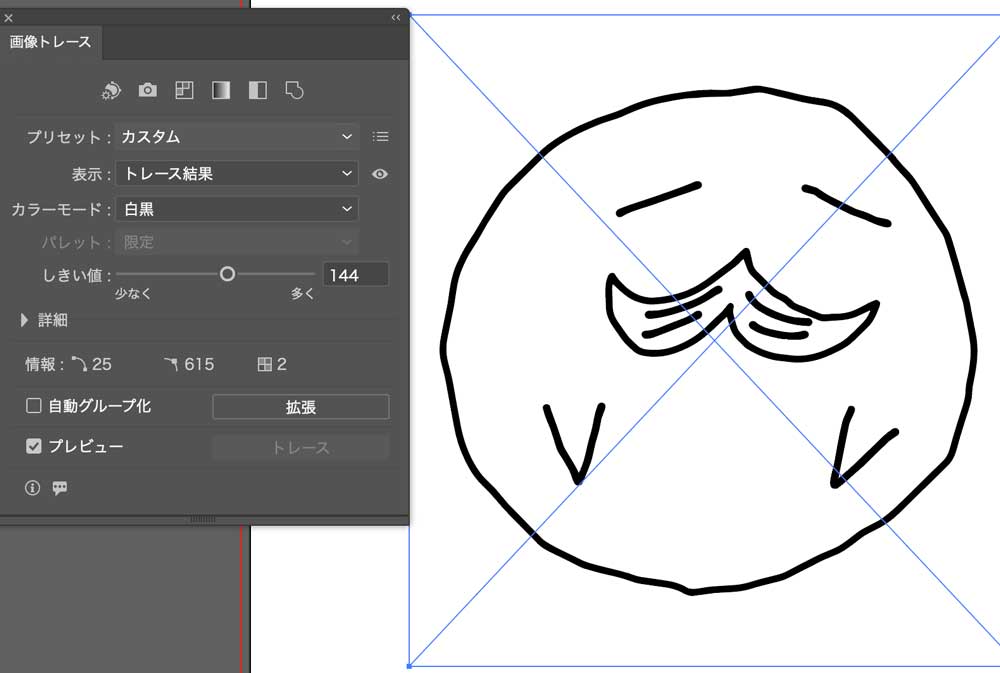Click the Auto Color preset icon

[111, 91]
